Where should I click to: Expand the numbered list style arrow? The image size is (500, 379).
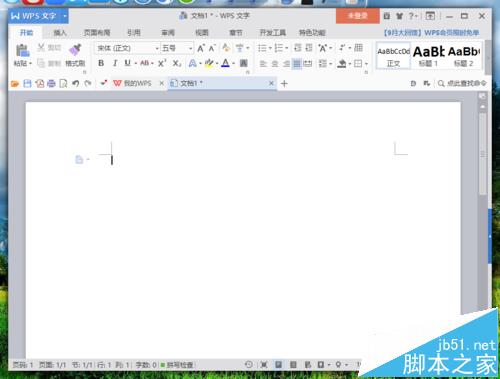point(286,48)
